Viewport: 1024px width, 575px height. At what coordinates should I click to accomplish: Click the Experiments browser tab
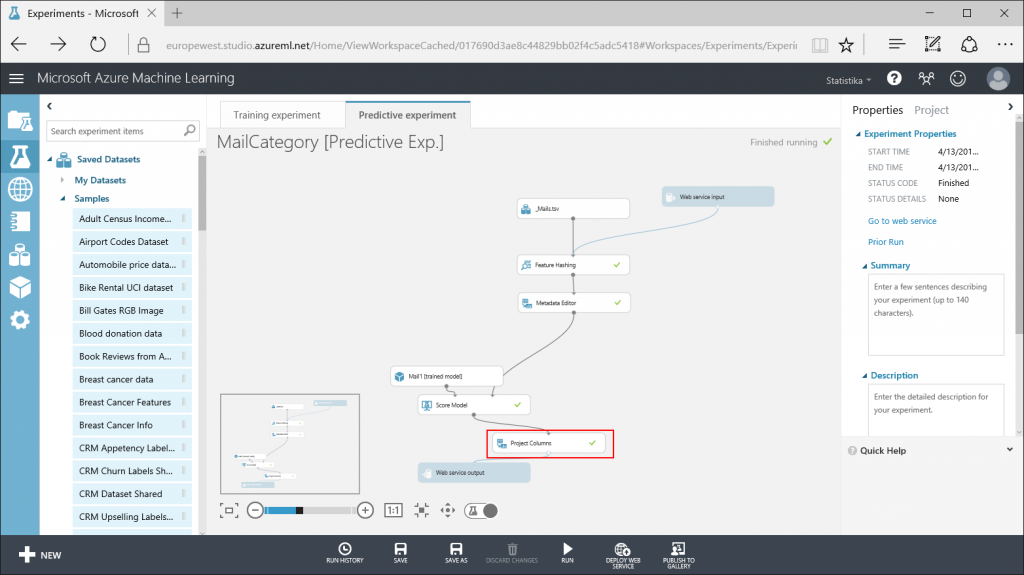click(82, 13)
